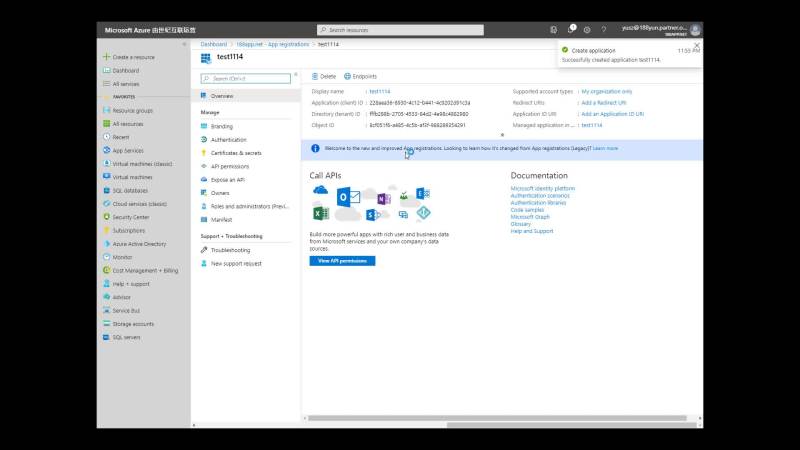Click the test1114 display name link
This screenshot has width=800, height=450.
[x=380, y=91]
